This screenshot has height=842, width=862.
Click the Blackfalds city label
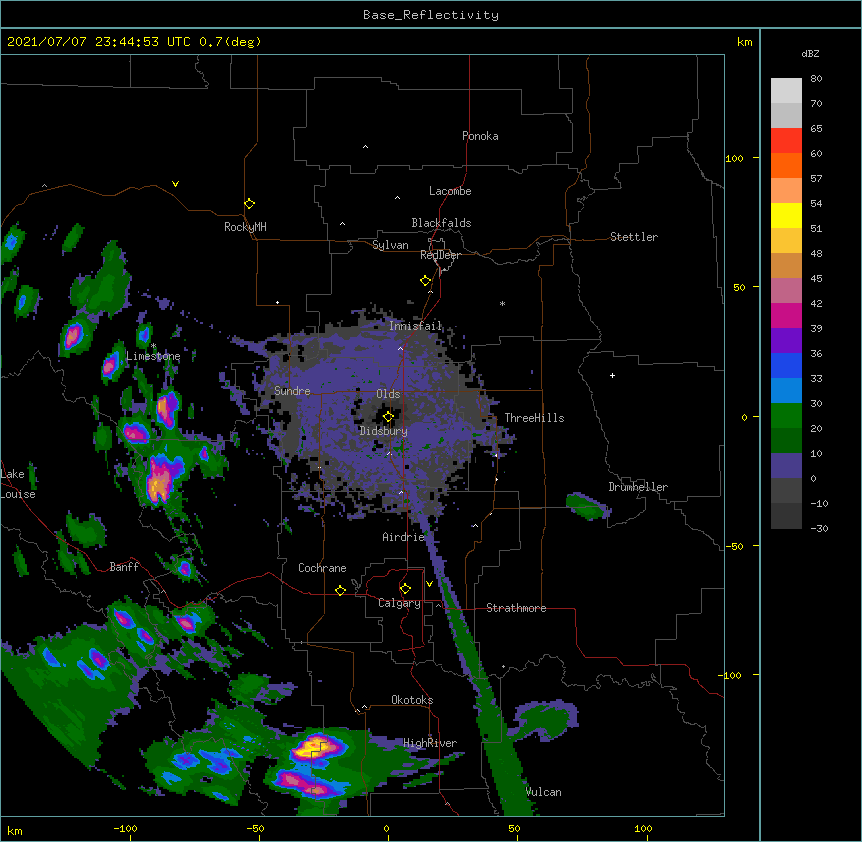(x=441, y=223)
